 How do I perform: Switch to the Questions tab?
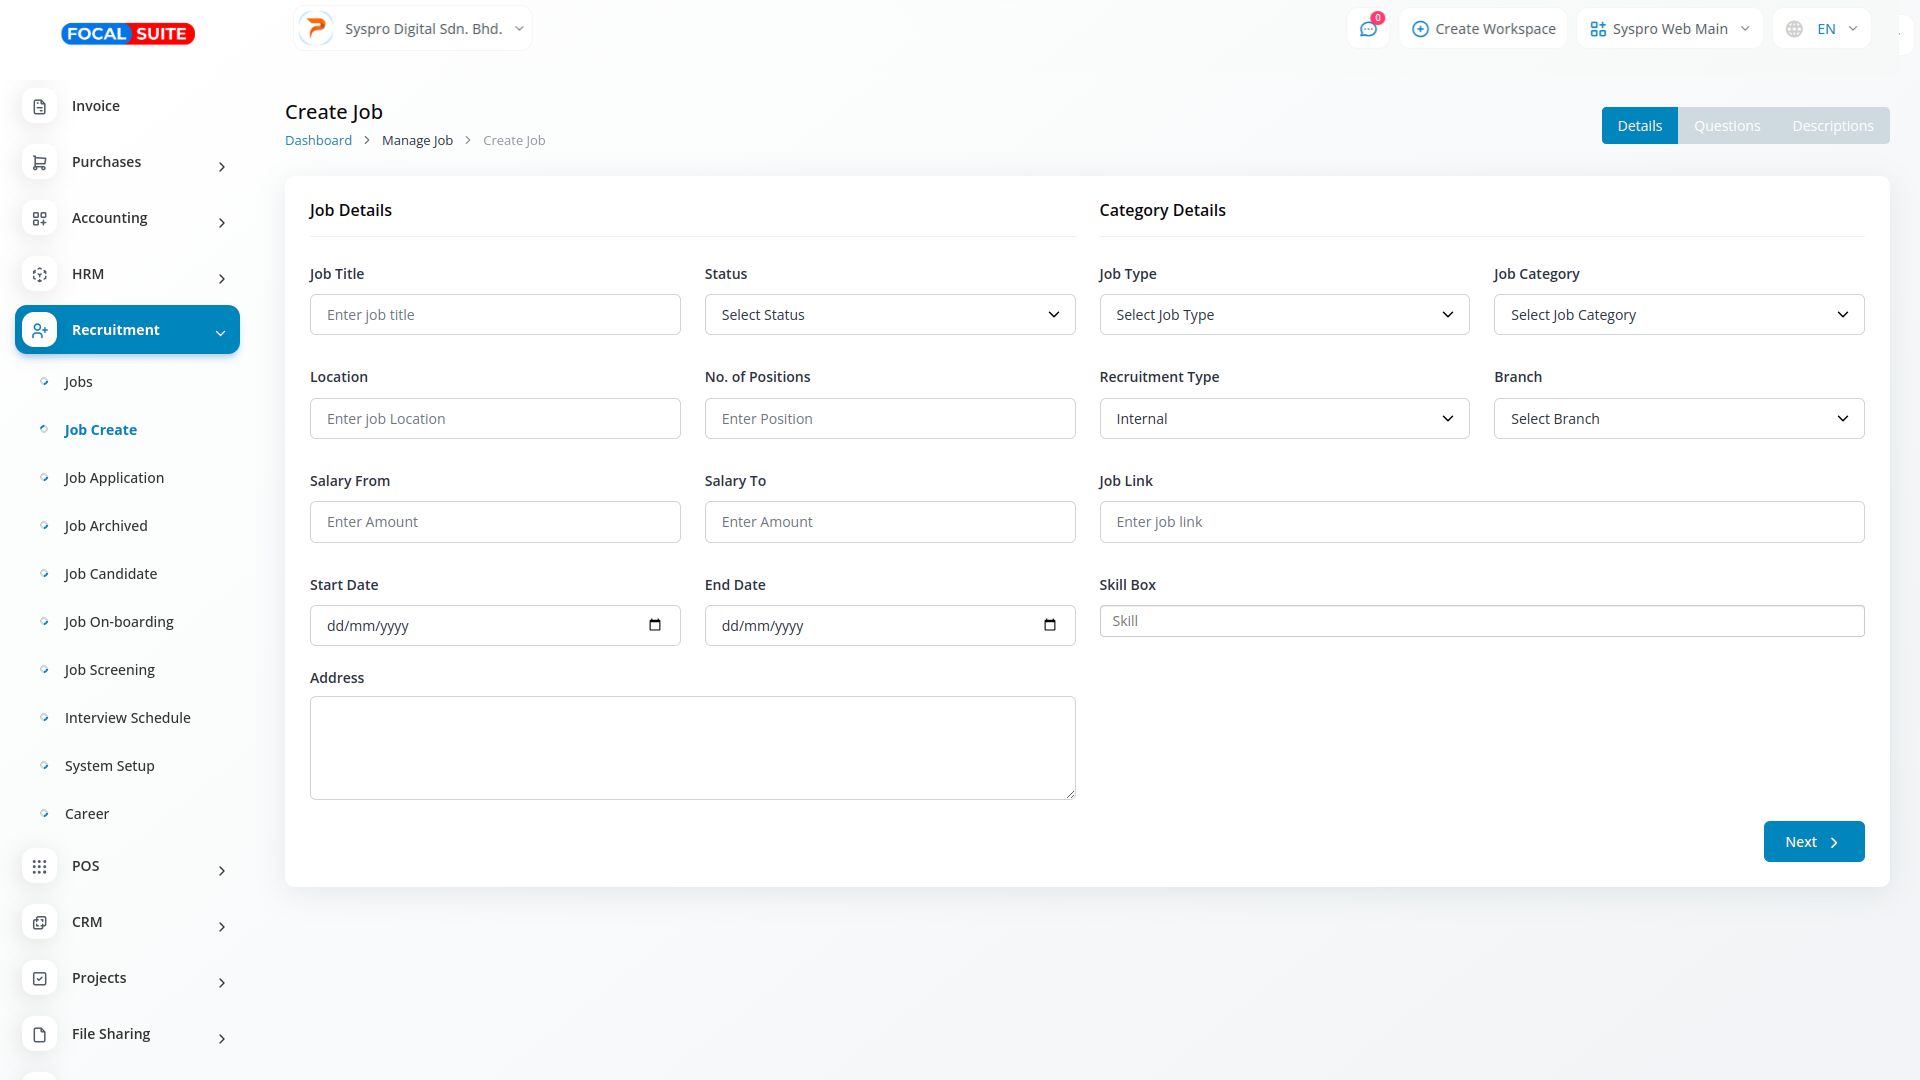click(x=1726, y=126)
